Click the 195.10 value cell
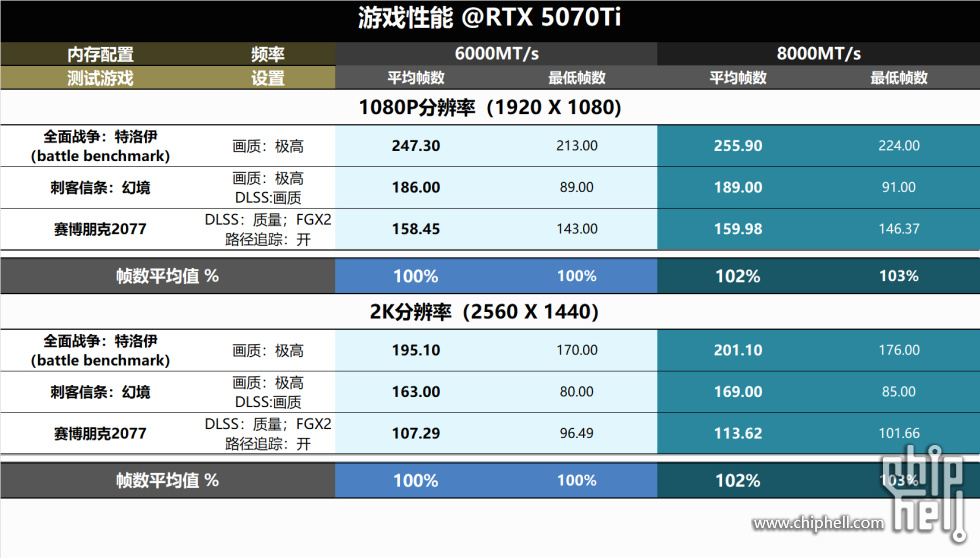This screenshot has width=980, height=558. coord(416,350)
